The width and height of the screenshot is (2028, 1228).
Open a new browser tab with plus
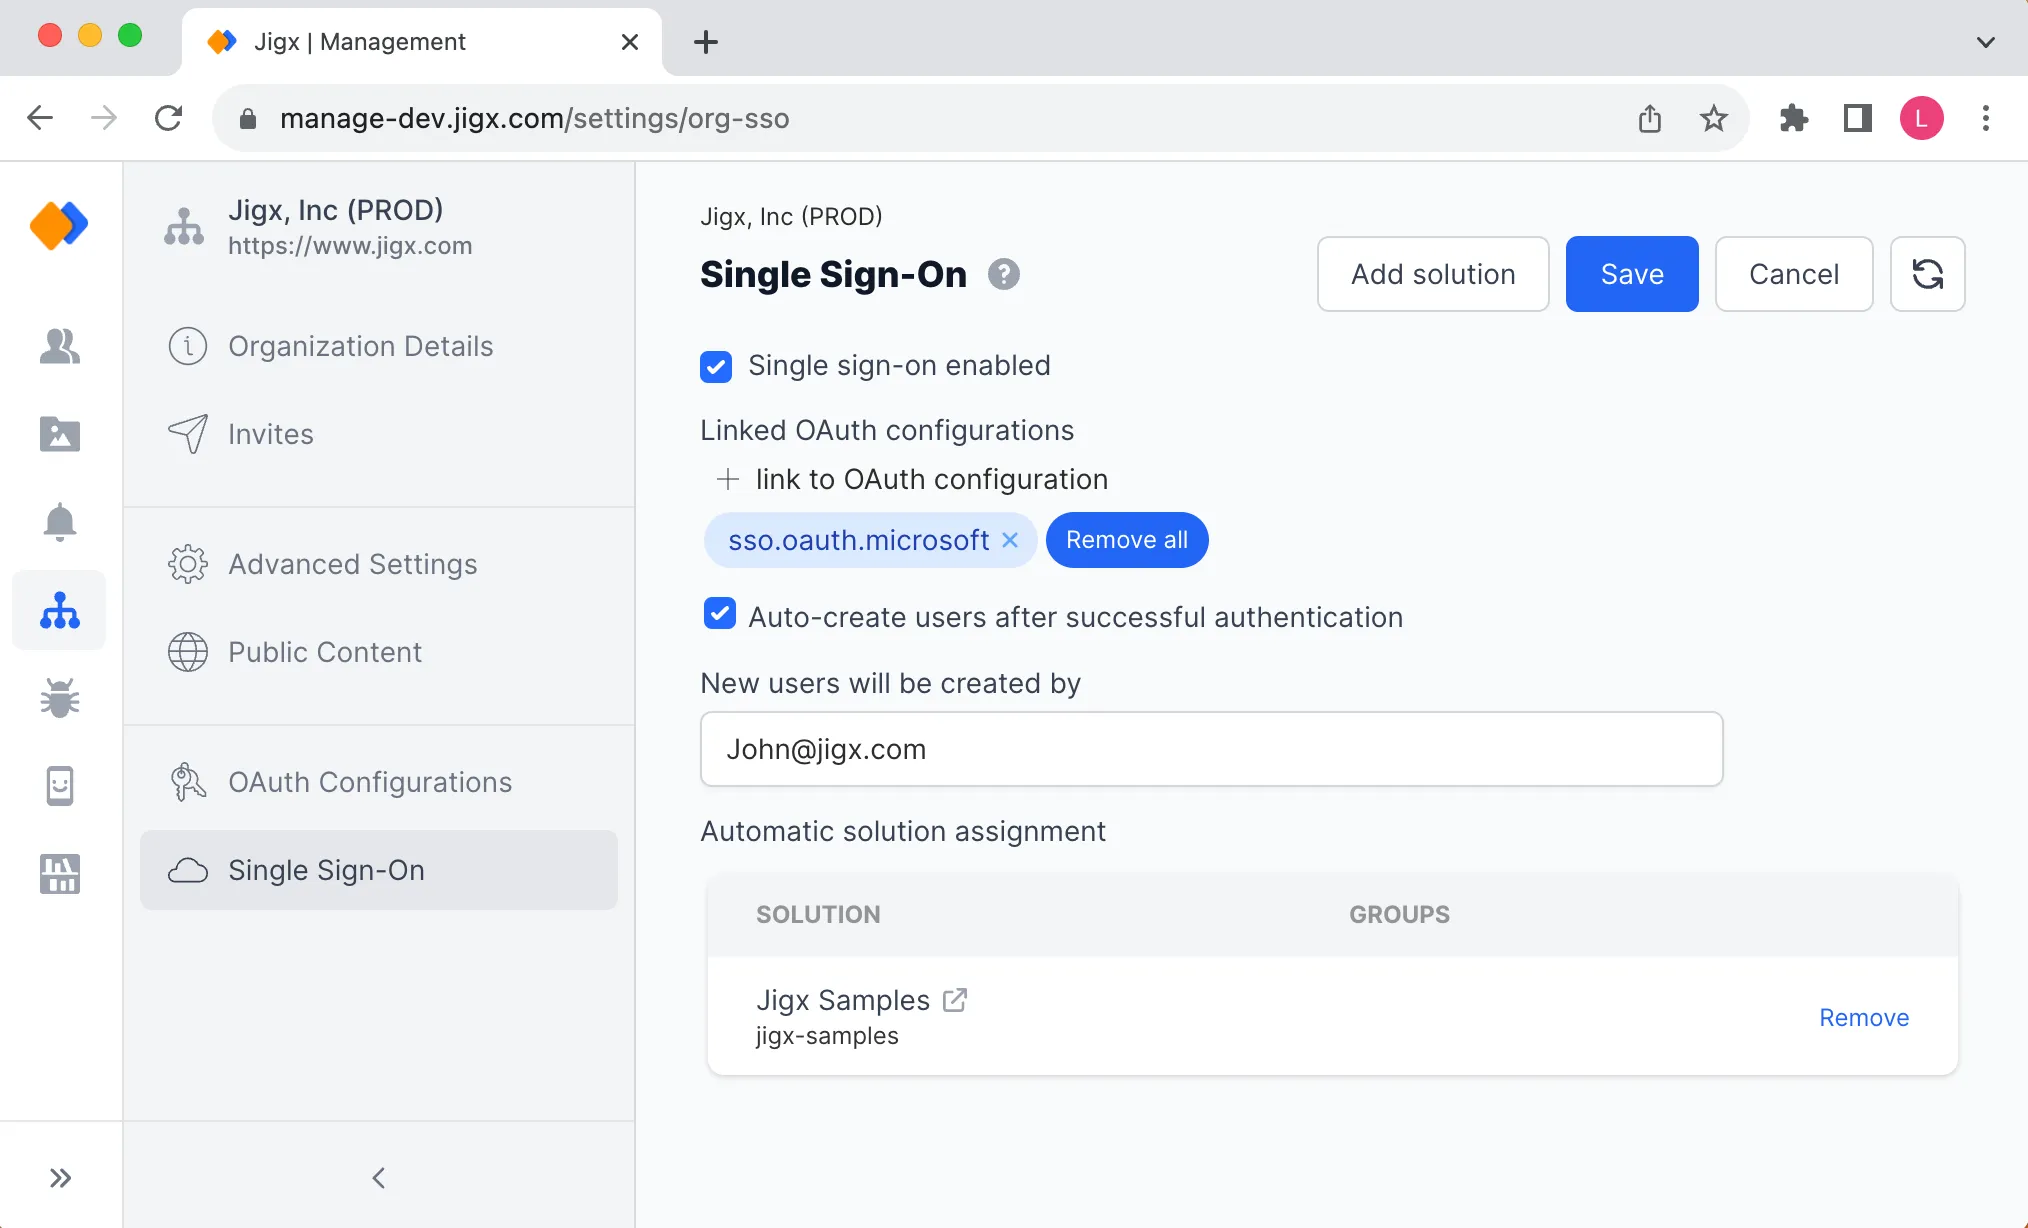pos(706,42)
